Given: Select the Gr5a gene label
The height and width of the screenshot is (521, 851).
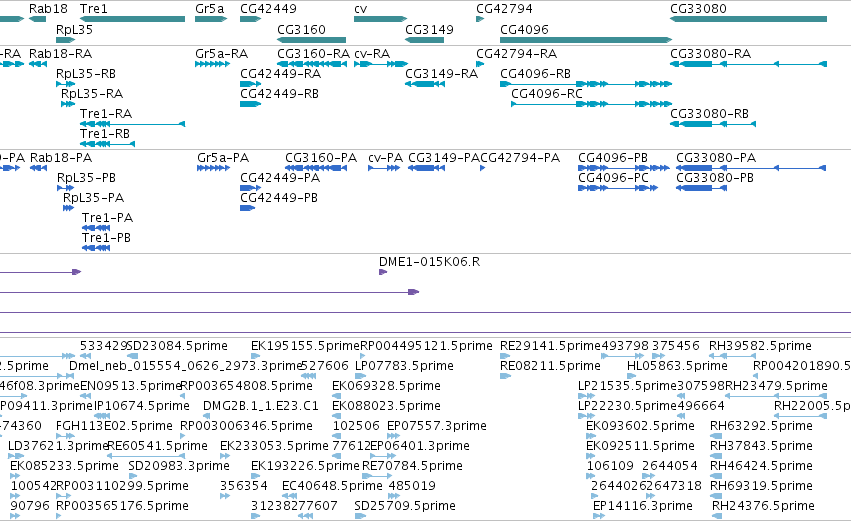Looking at the screenshot, I should pyautogui.click(x=209, y=9).
